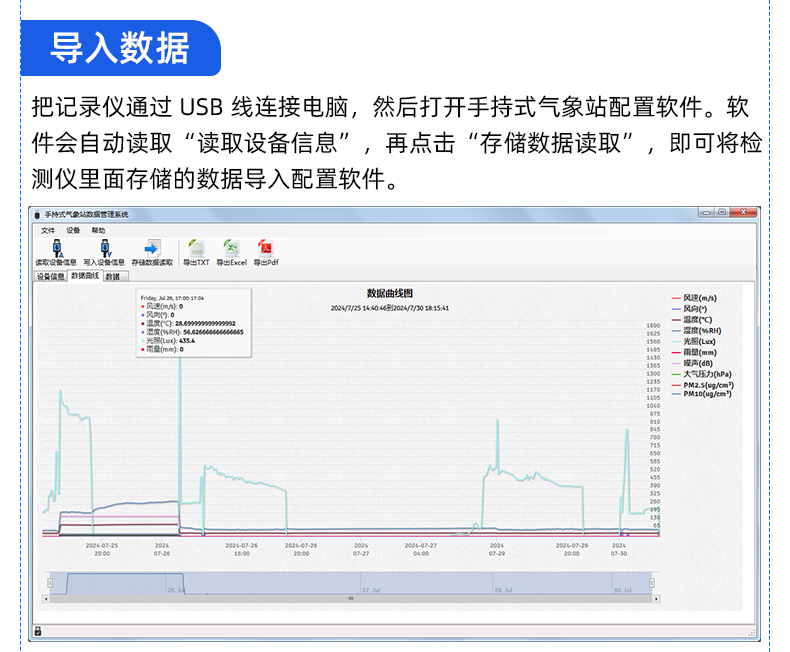Click the status icon in bottom-left corner
This screenshot has width=790, height=652.
click(37, 631)
